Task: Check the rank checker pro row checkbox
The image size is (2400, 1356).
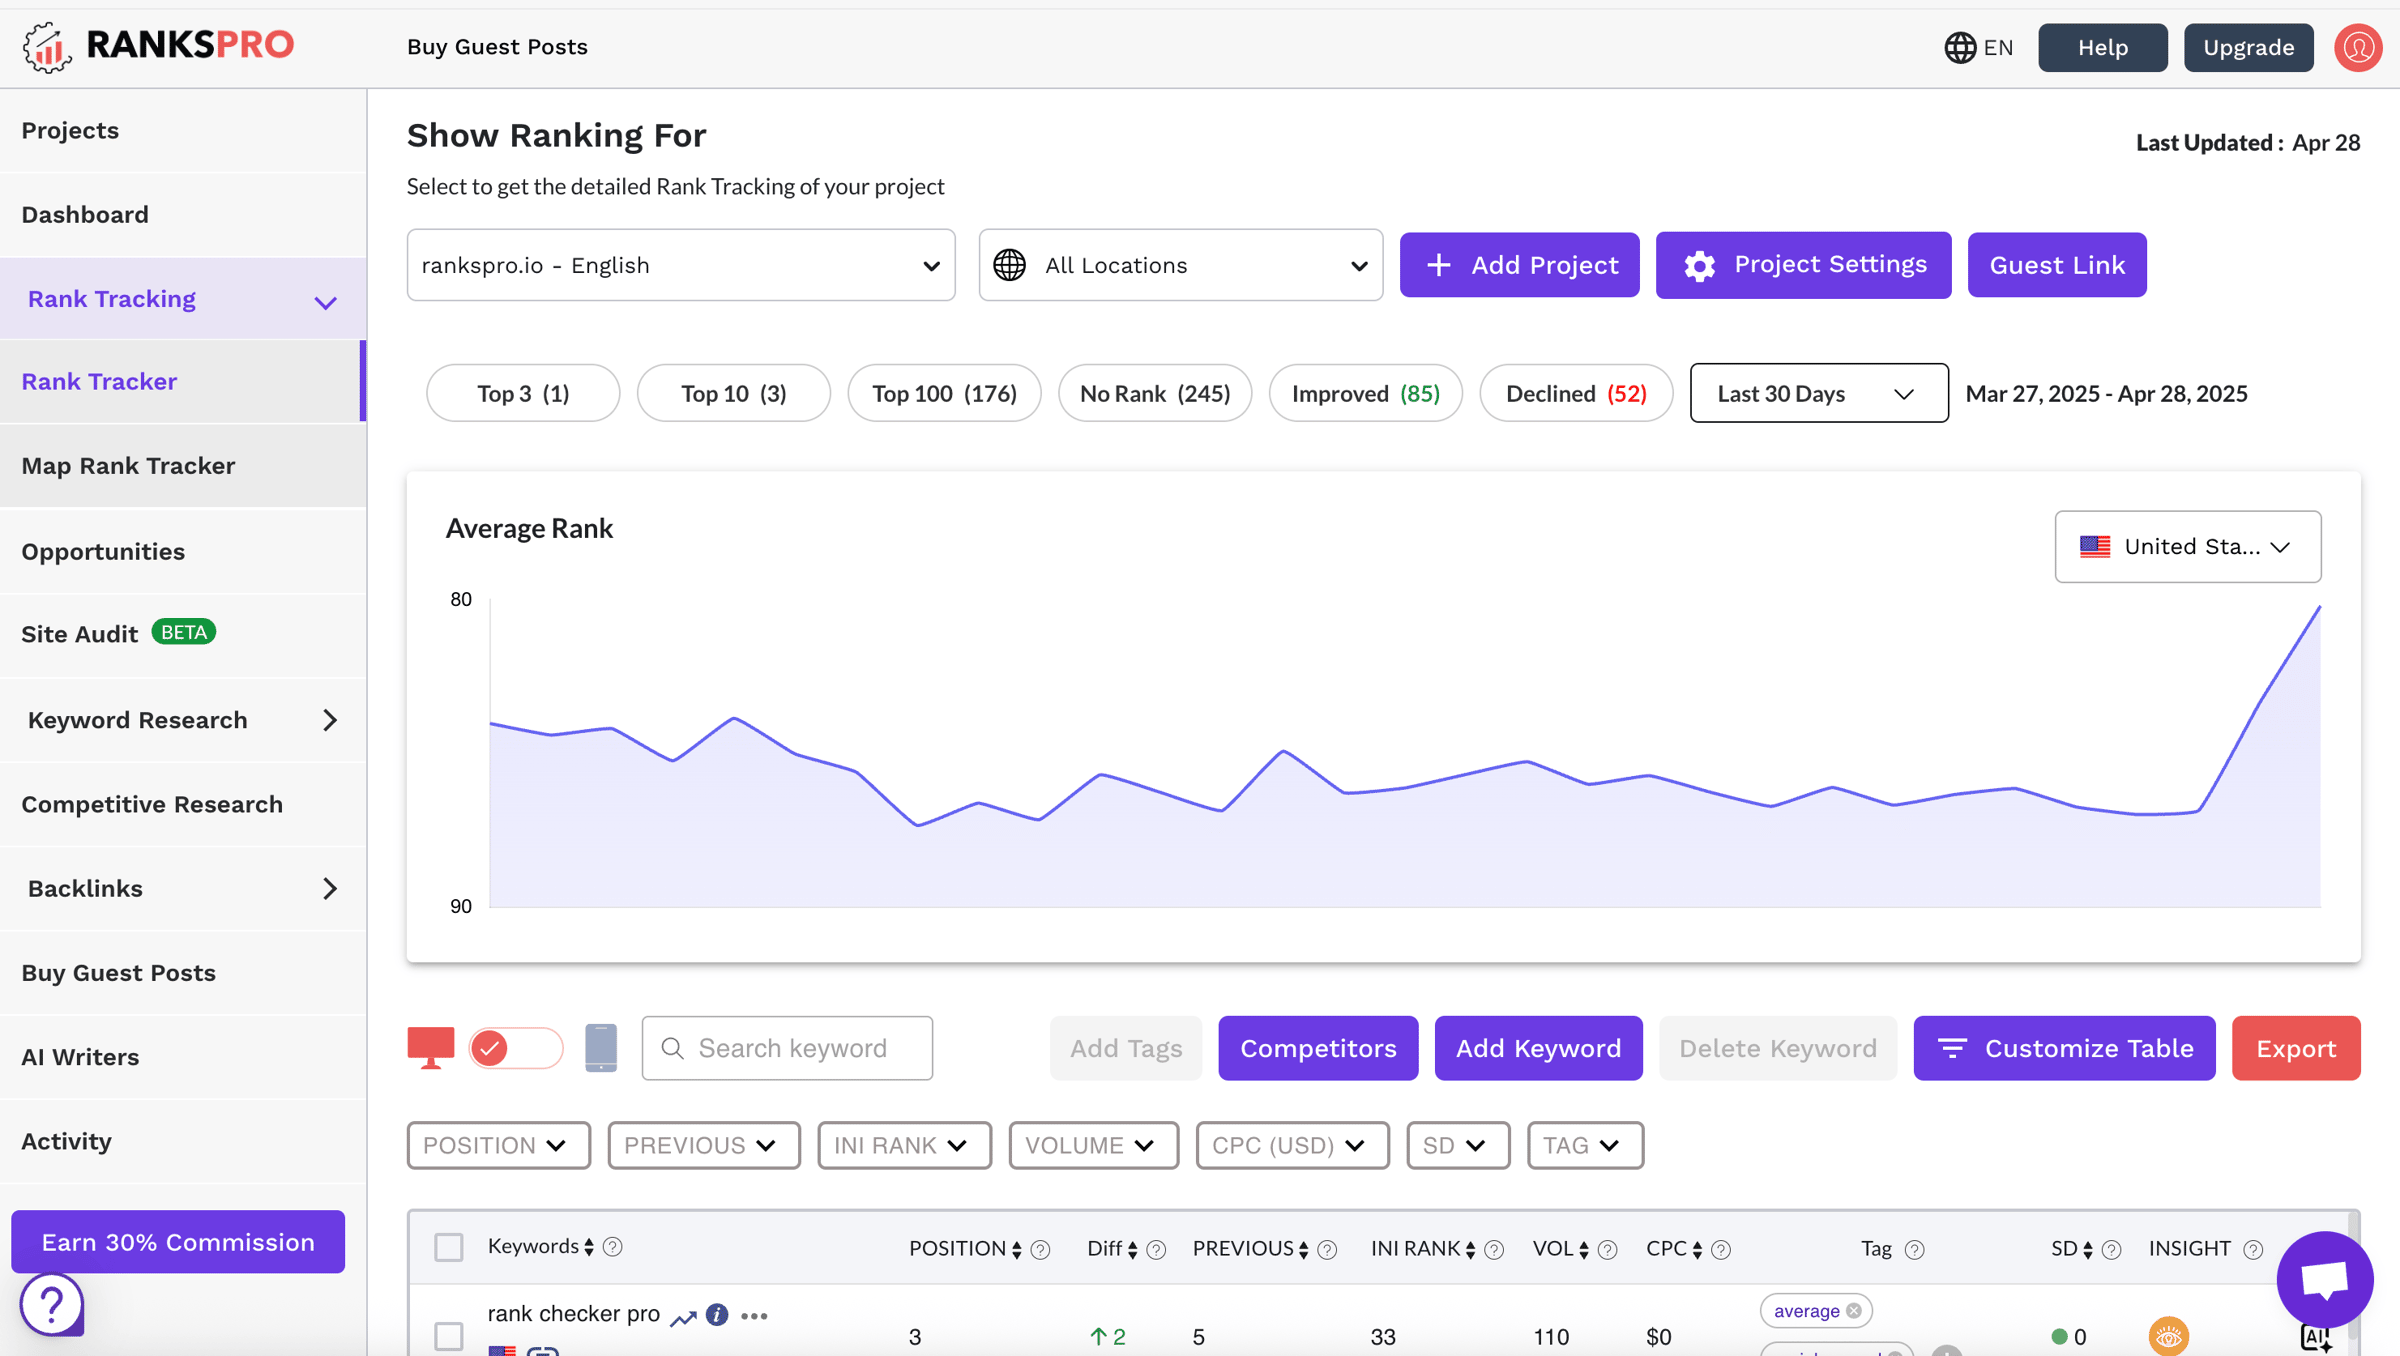Action: 449,1335
